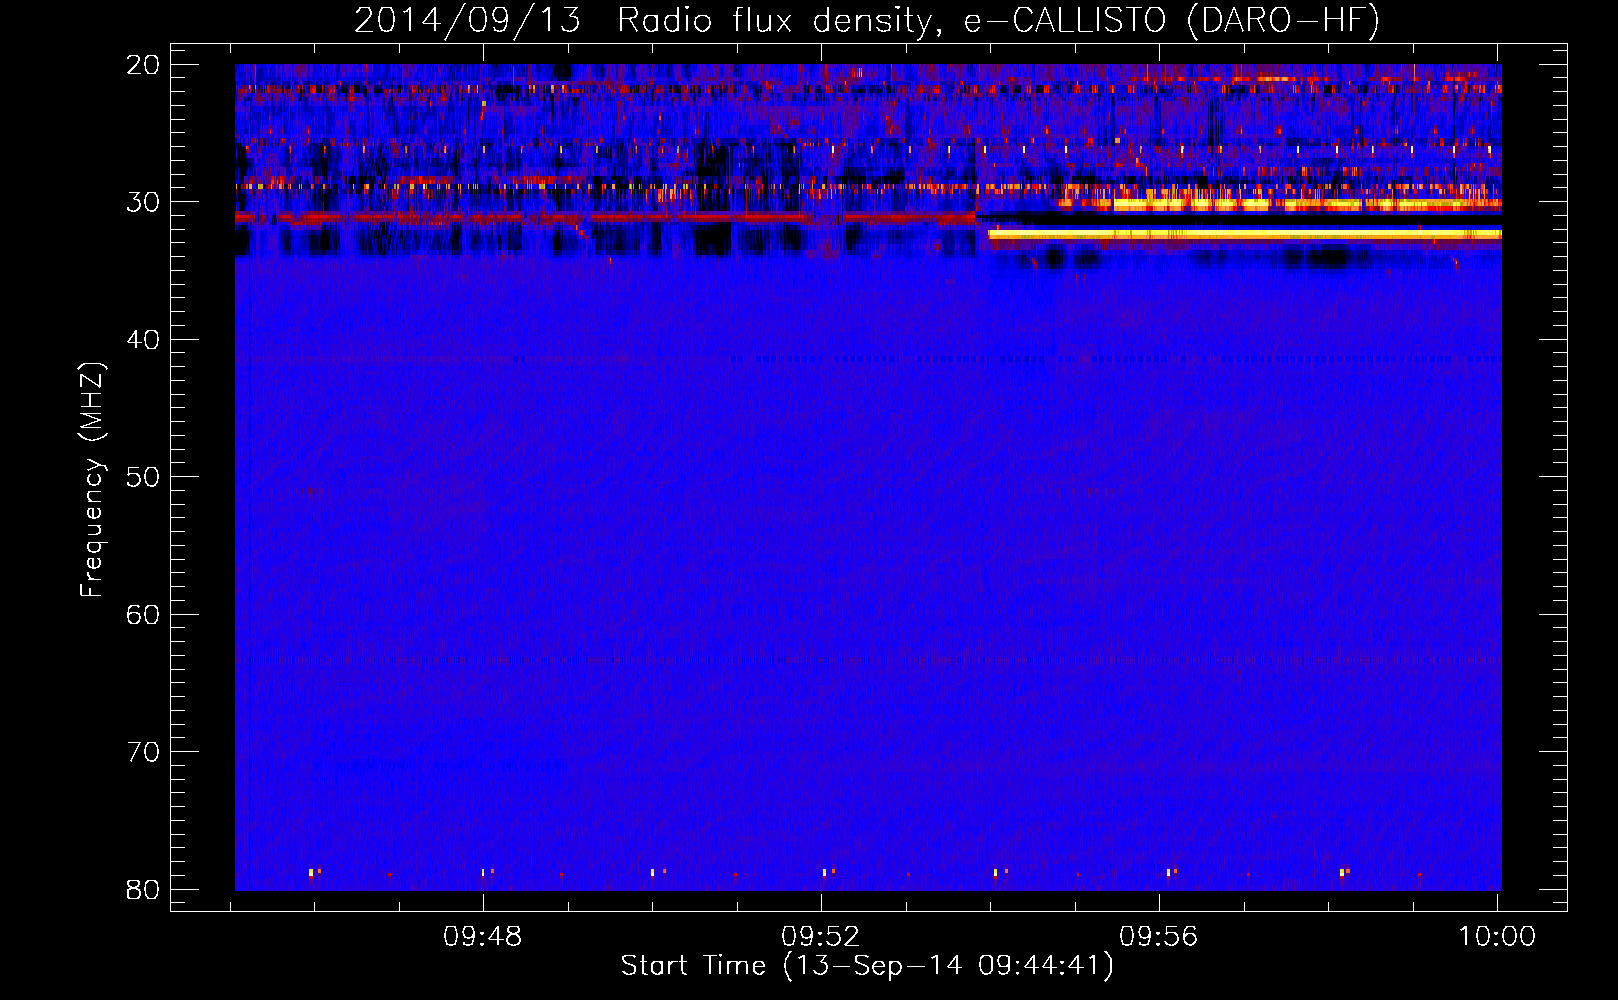Click the 09:52 time tick label
Viewport: 1618px width, 1000px height.
click(x=821, y=937)
